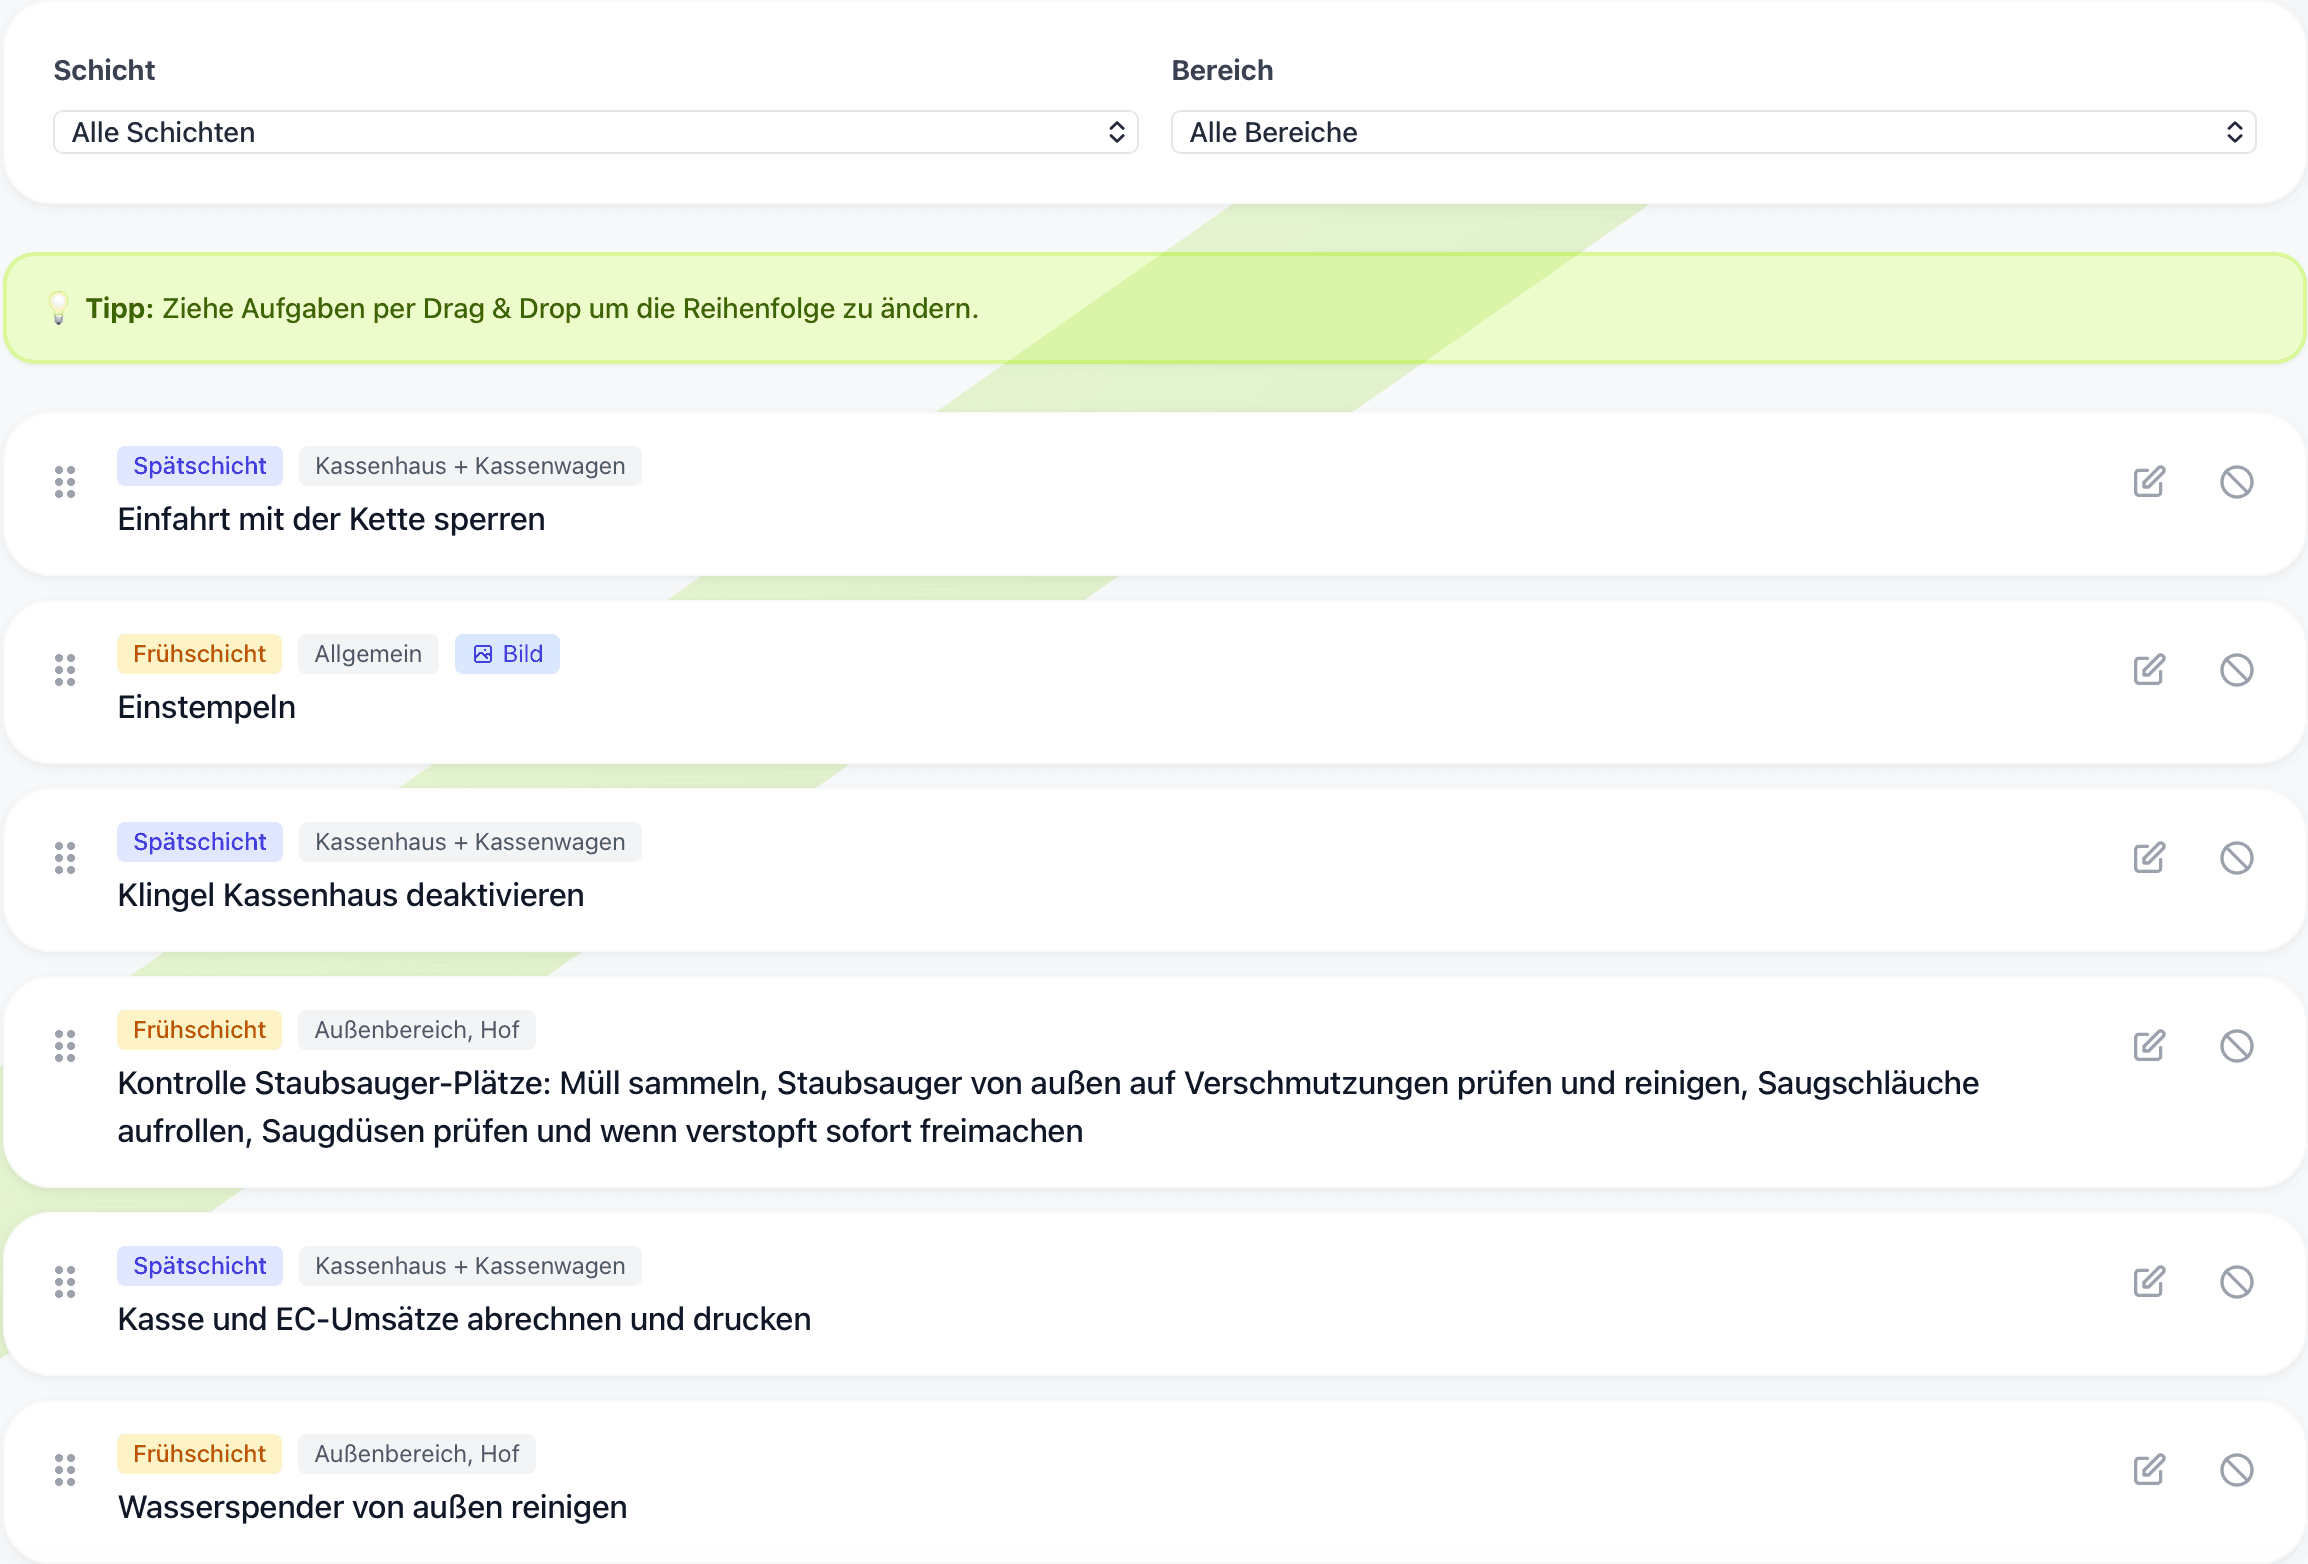Select the "Spätschicht" badge on first task
2308x1564 pixels.
(x=200, y=465)
